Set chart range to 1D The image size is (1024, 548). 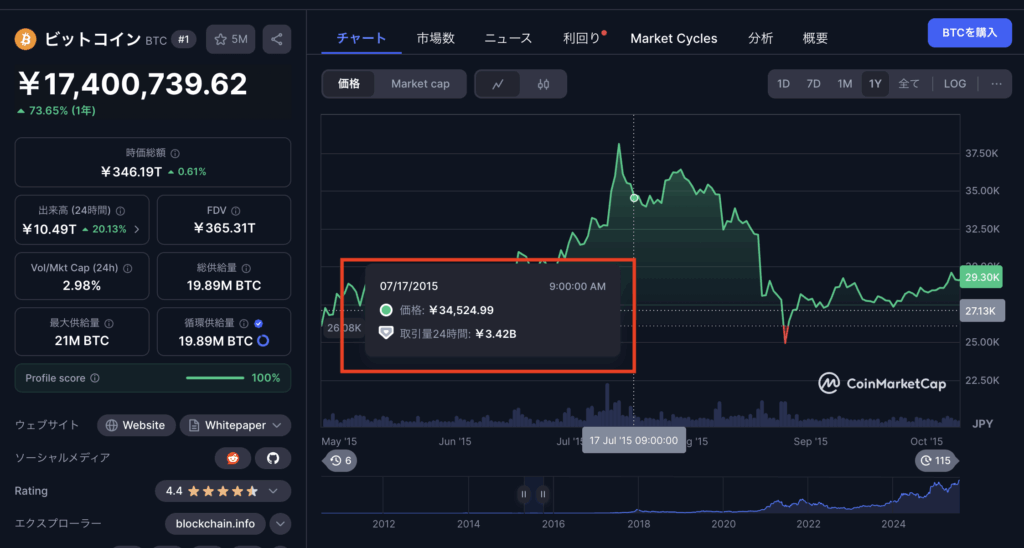[783, 84]
